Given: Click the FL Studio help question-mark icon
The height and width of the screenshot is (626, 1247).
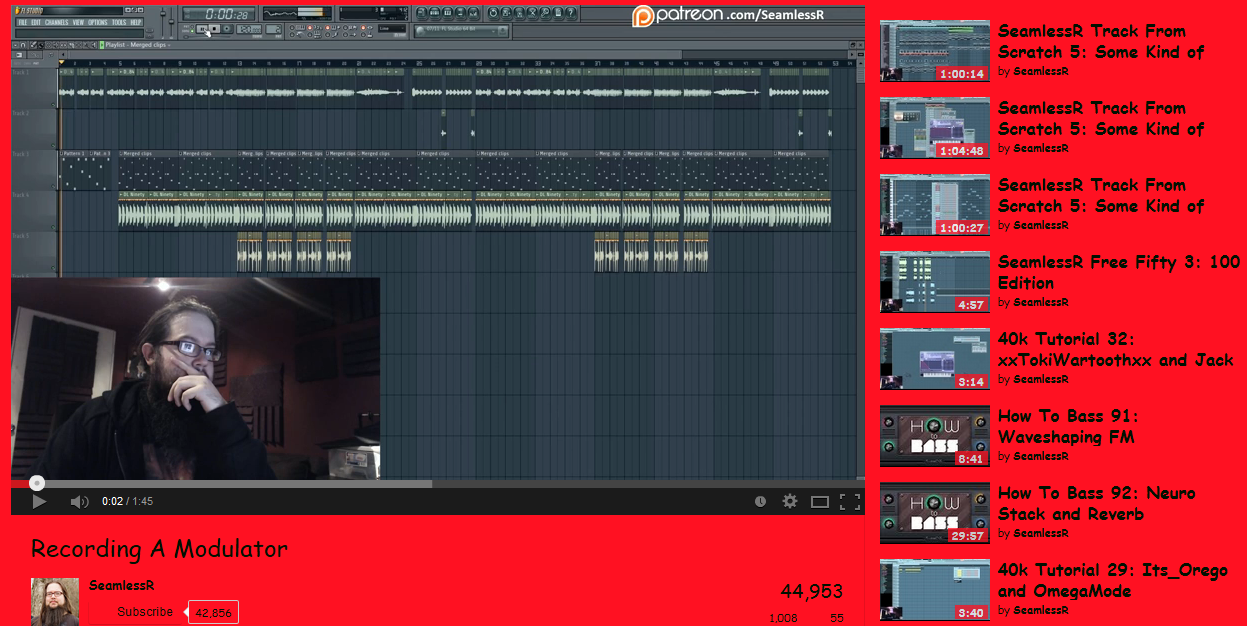Looking at the screenshot, I should 570,12.
